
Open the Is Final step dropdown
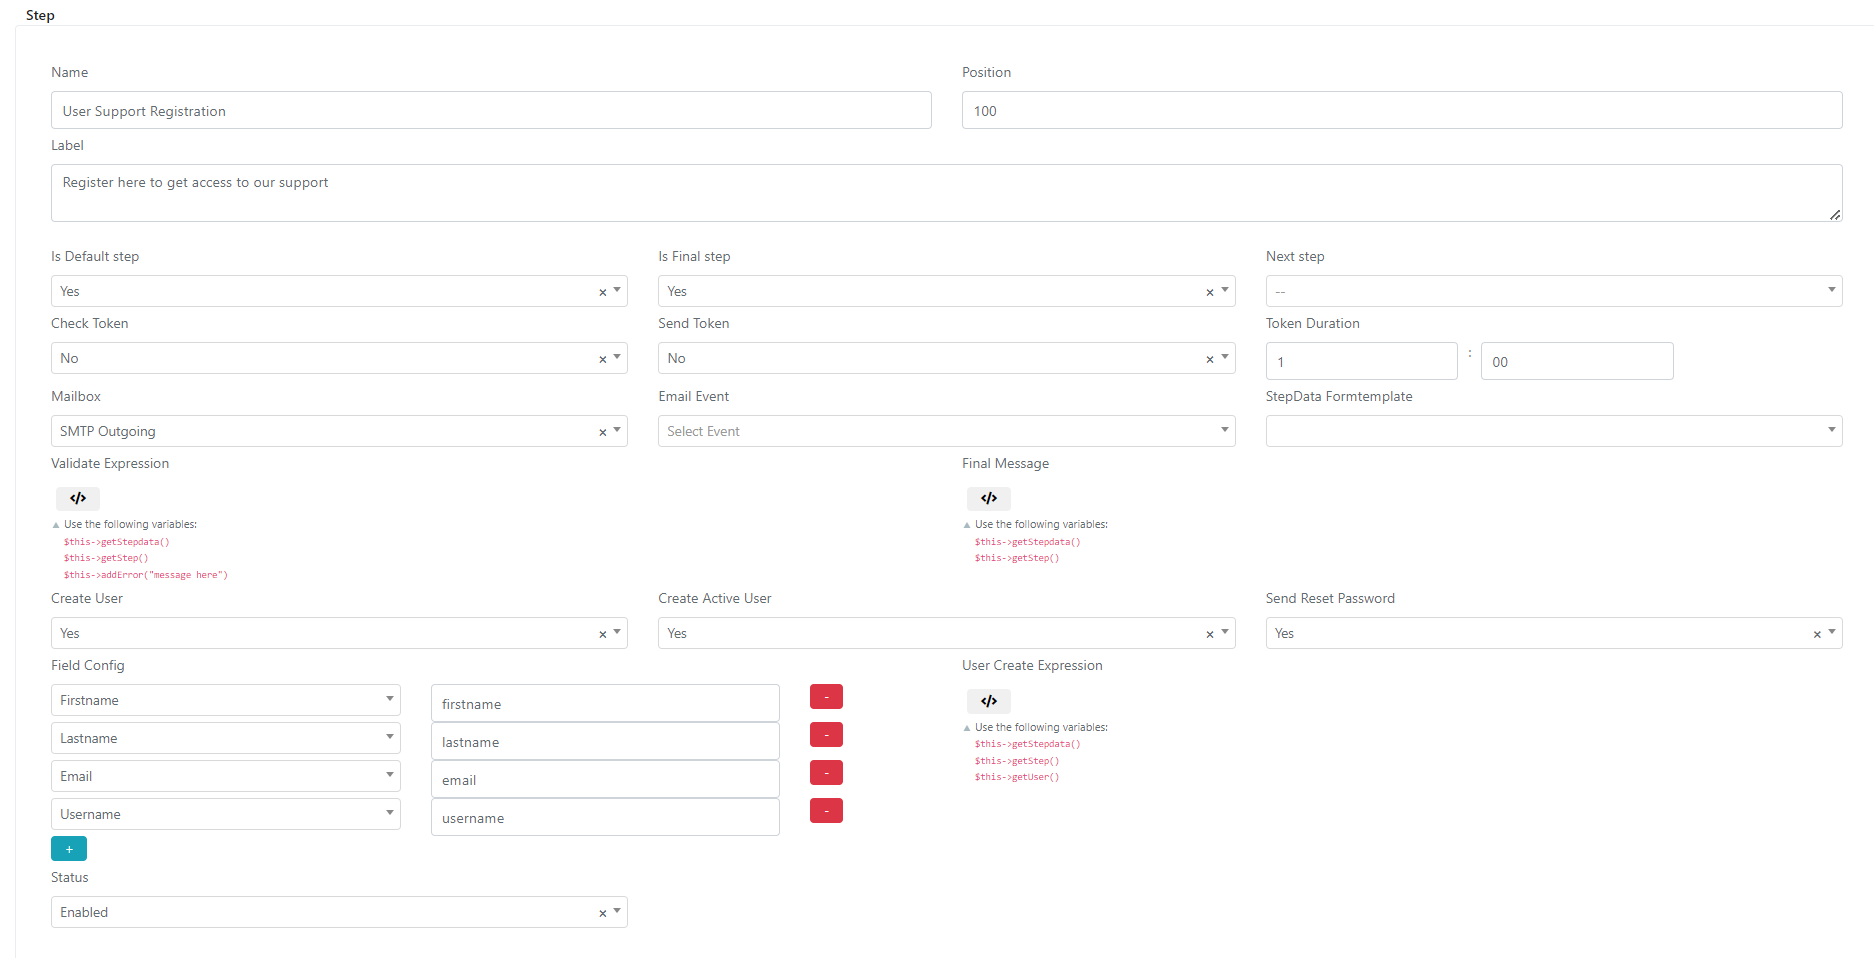tap(946, 291)
